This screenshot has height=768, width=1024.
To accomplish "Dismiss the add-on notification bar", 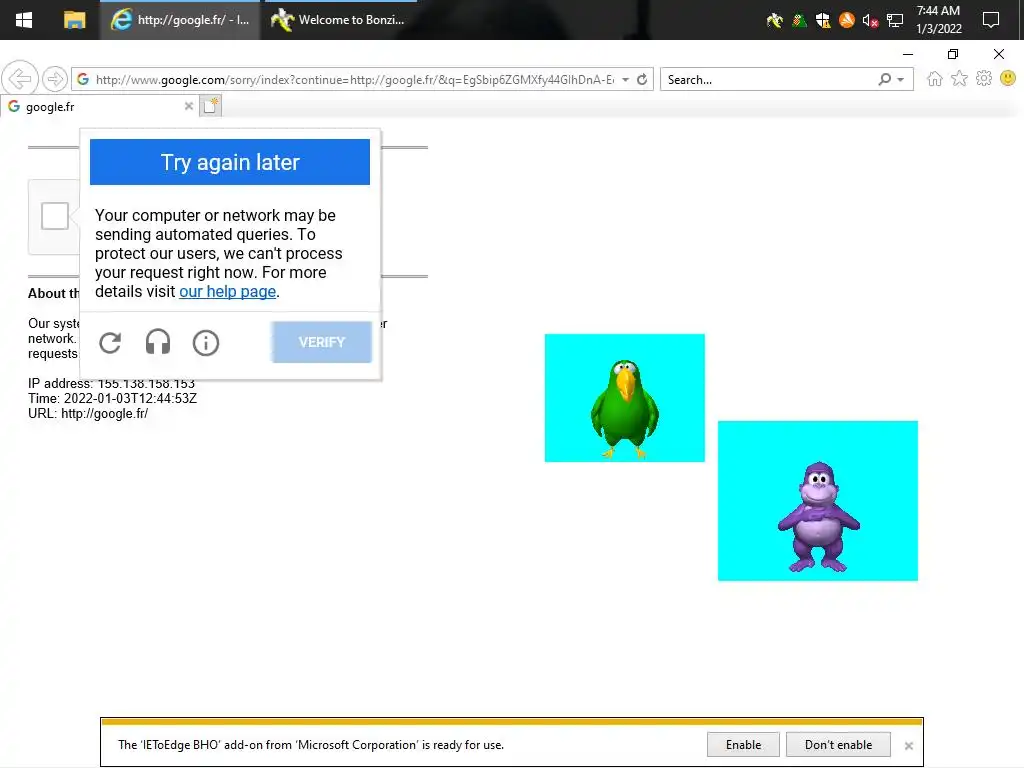I will pos(908,745).
